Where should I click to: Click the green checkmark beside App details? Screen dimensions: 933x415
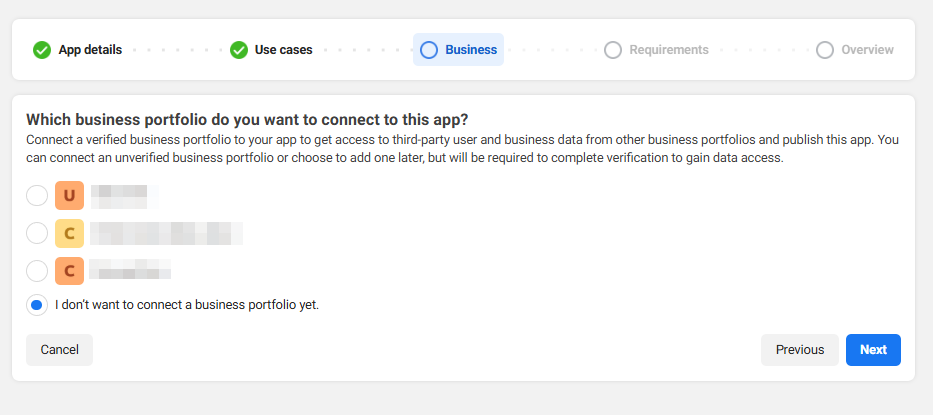[42, 50]
